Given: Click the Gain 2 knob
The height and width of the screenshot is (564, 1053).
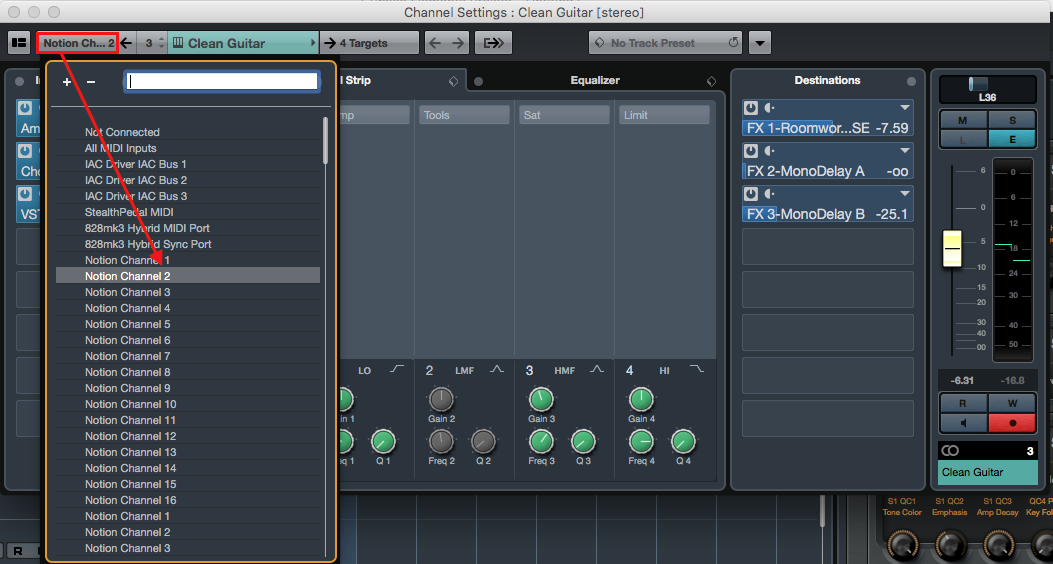Looking at the screenshot, I should click(x=441, y=400).
